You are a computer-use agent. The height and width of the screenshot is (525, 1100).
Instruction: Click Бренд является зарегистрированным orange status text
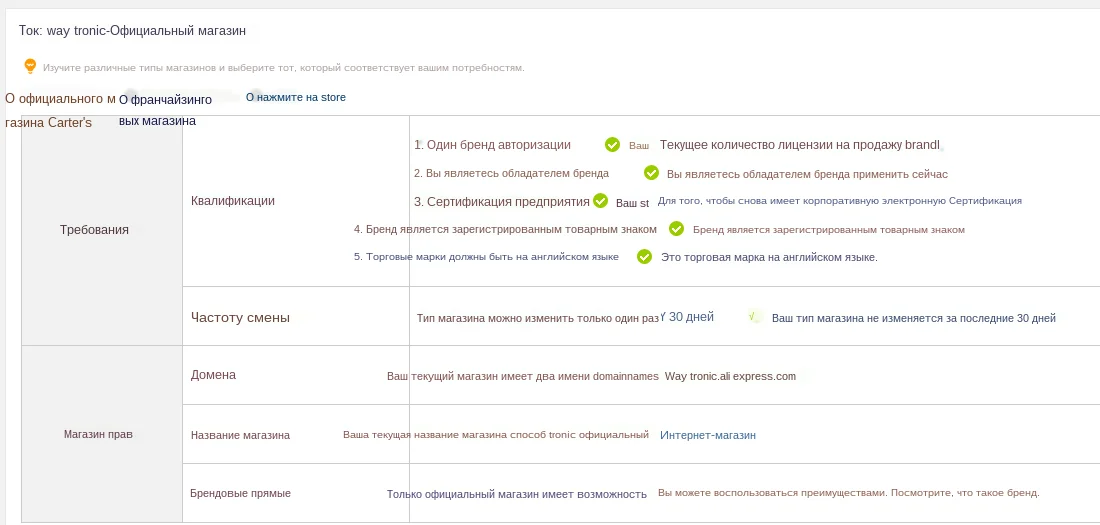[828, 229]
